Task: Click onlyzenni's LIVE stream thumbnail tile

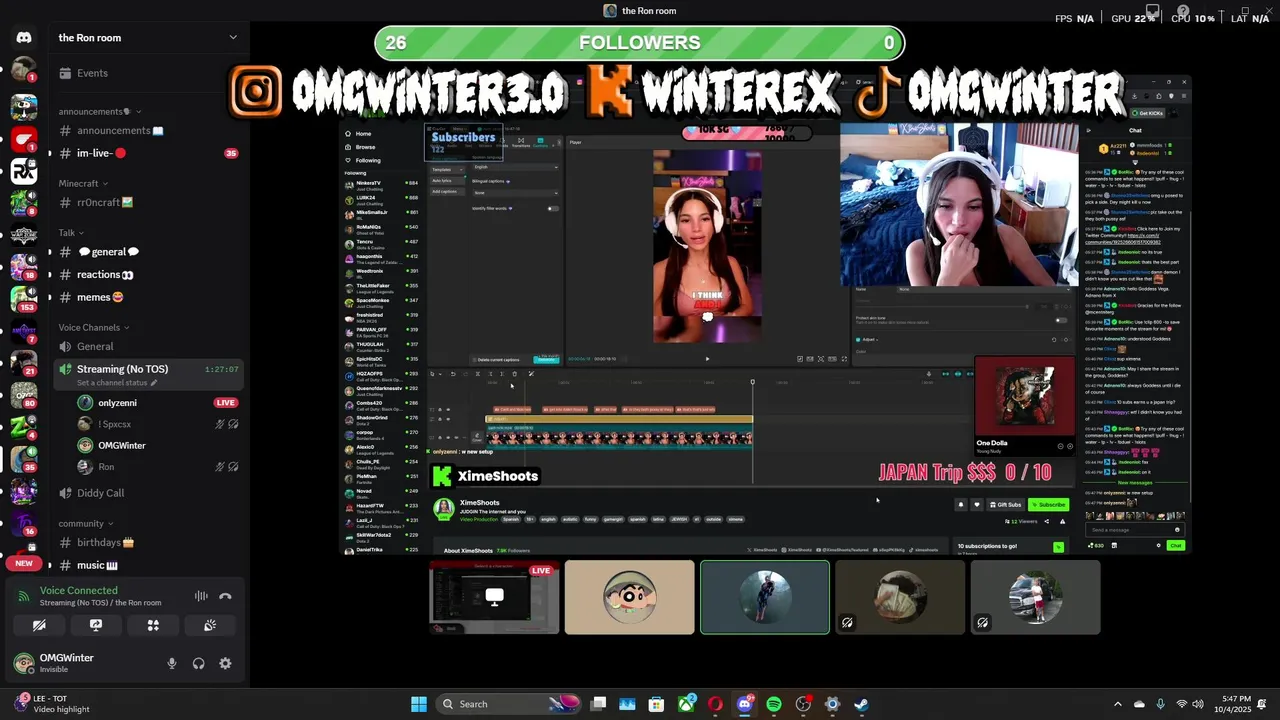Action: click(x=494, y=597)
